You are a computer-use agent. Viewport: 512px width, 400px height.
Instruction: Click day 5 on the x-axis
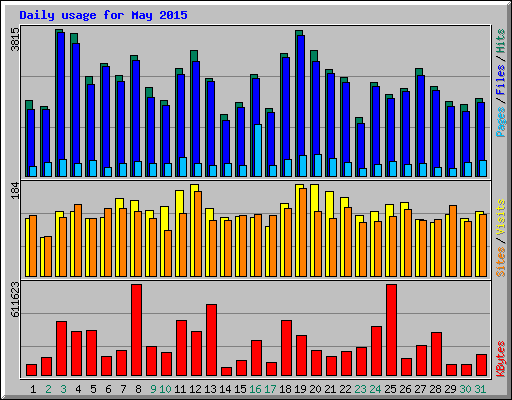(x=93, y=389)
